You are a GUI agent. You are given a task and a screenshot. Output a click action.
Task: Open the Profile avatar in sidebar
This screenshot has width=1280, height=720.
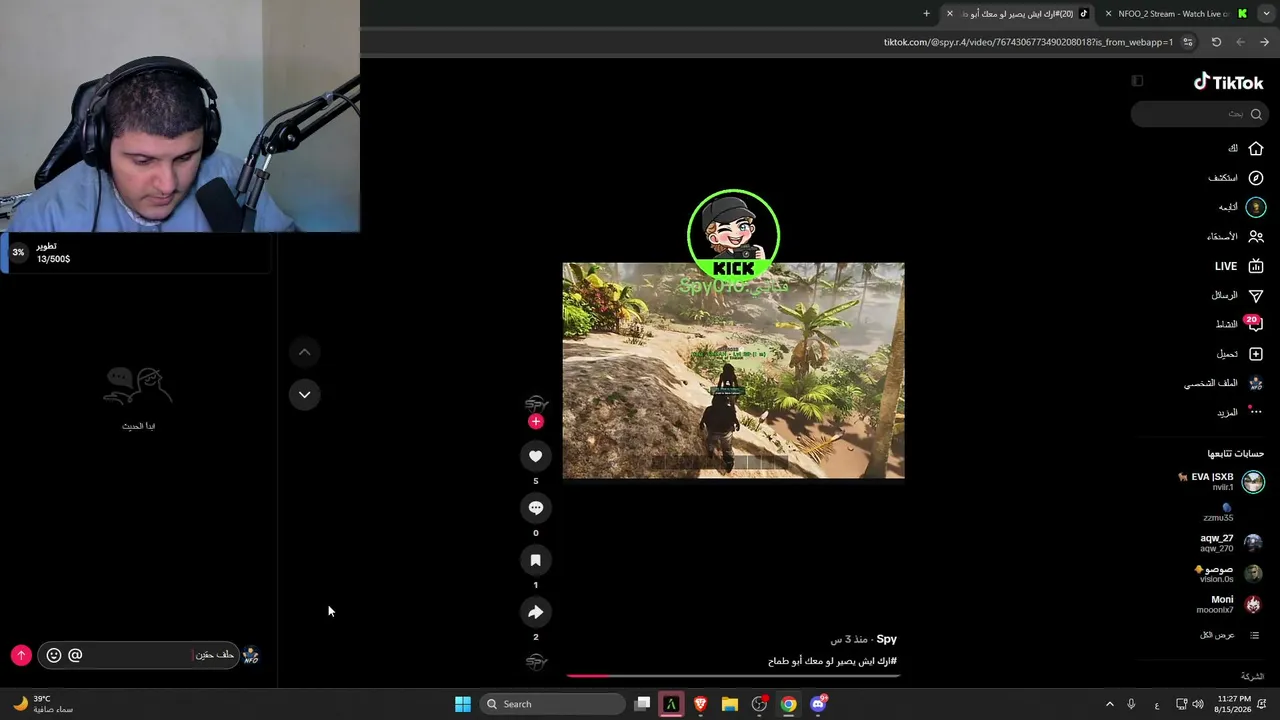[x=1256, y=383]
